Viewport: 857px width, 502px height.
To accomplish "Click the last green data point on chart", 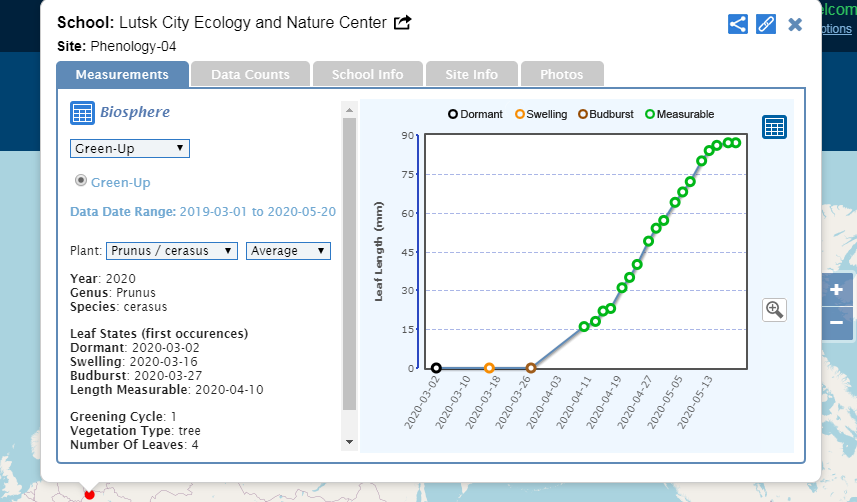I will point(736,143).
